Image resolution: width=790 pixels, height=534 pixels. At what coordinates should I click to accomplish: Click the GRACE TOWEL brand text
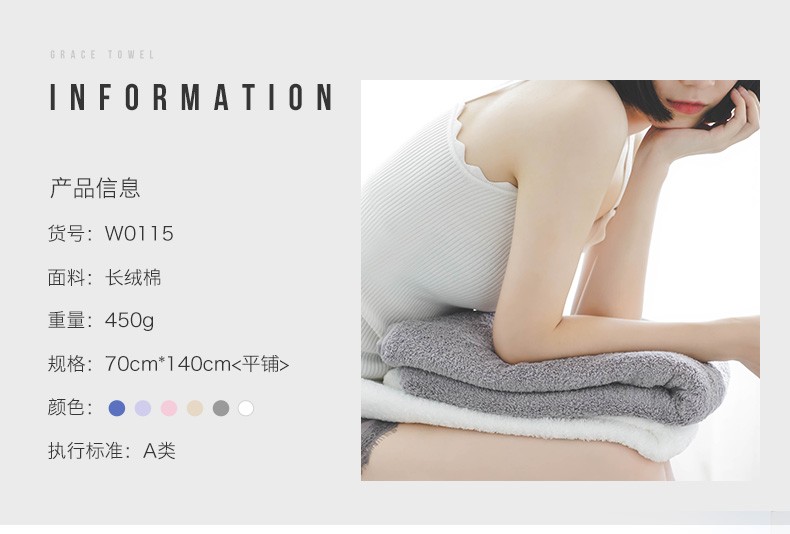102,54
